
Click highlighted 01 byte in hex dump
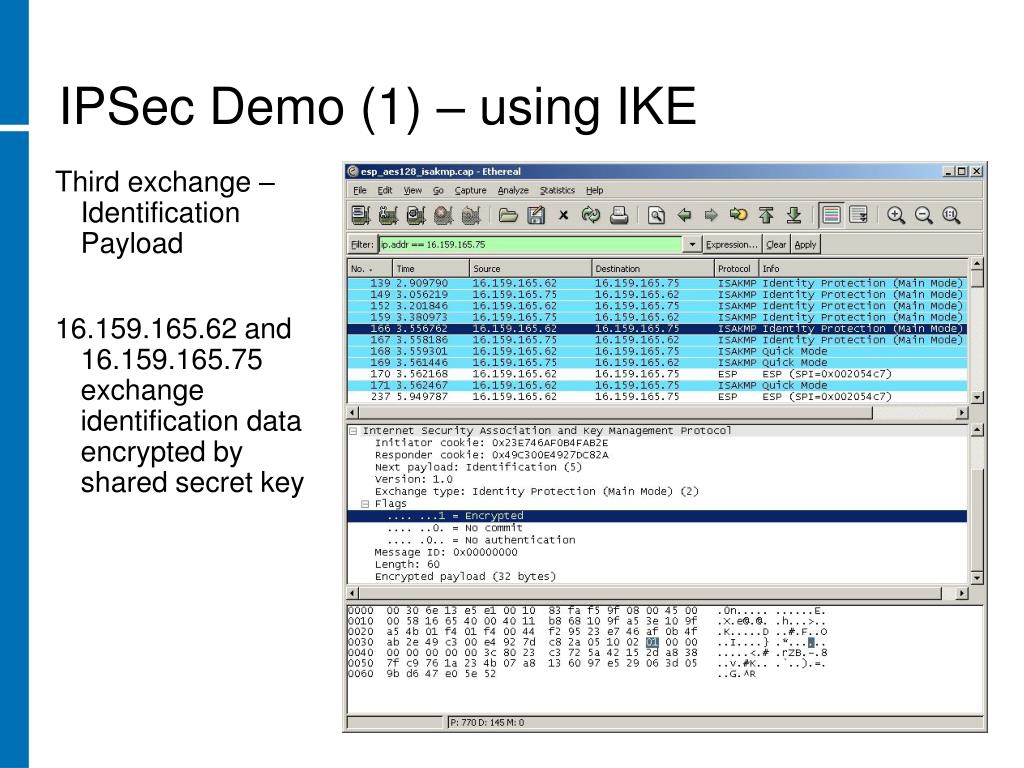tap(652, 642)
